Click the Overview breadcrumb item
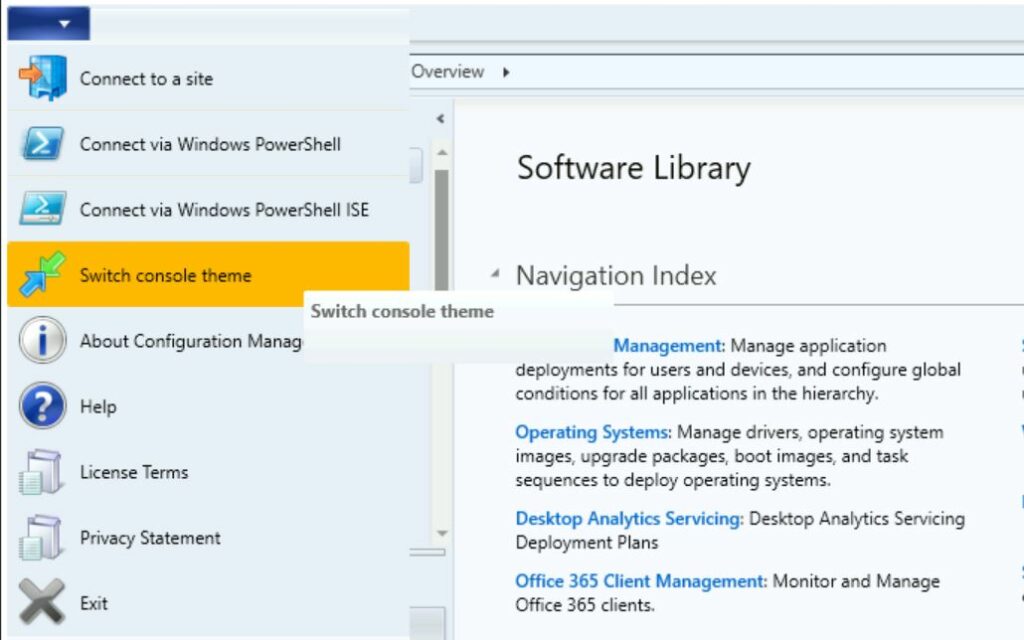 pos(448,71)
